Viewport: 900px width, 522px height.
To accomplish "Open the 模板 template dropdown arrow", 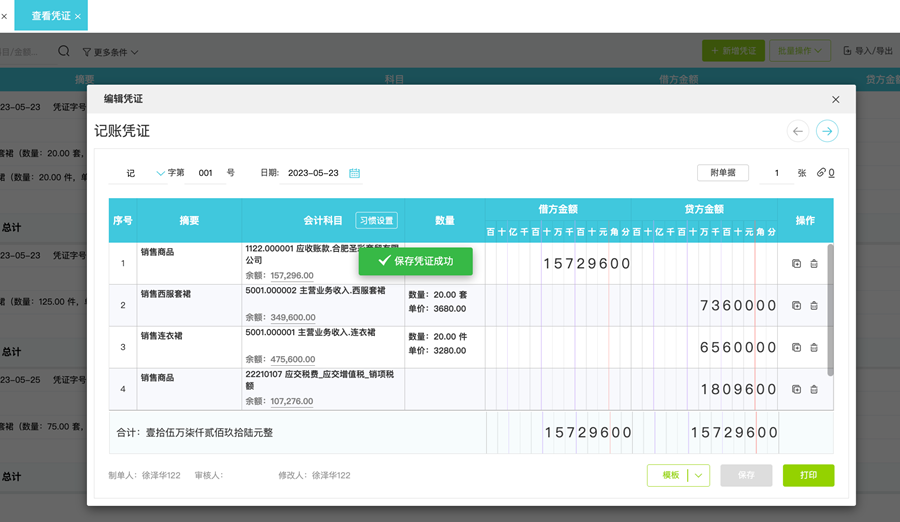I will coord(698,476).
